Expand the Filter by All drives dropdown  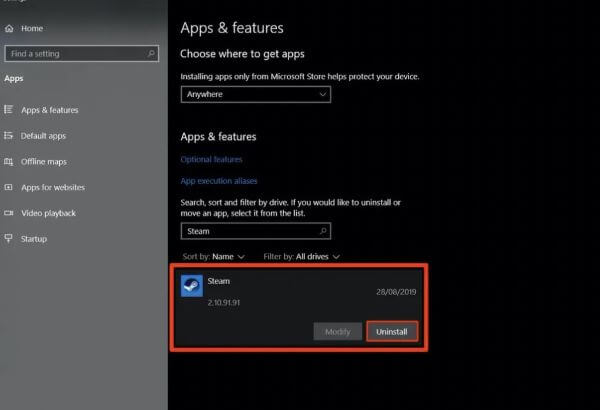click(x=302, y=256)
